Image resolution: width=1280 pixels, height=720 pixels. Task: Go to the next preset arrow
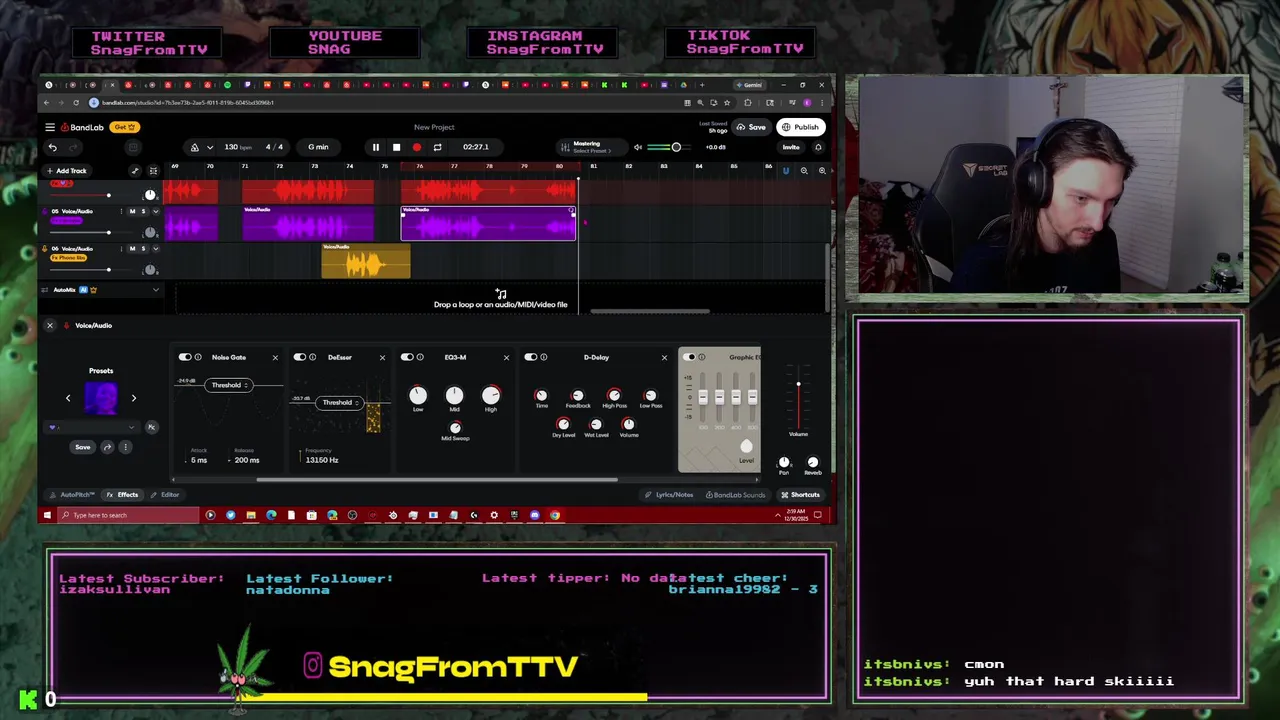click(x=133, y=398)
